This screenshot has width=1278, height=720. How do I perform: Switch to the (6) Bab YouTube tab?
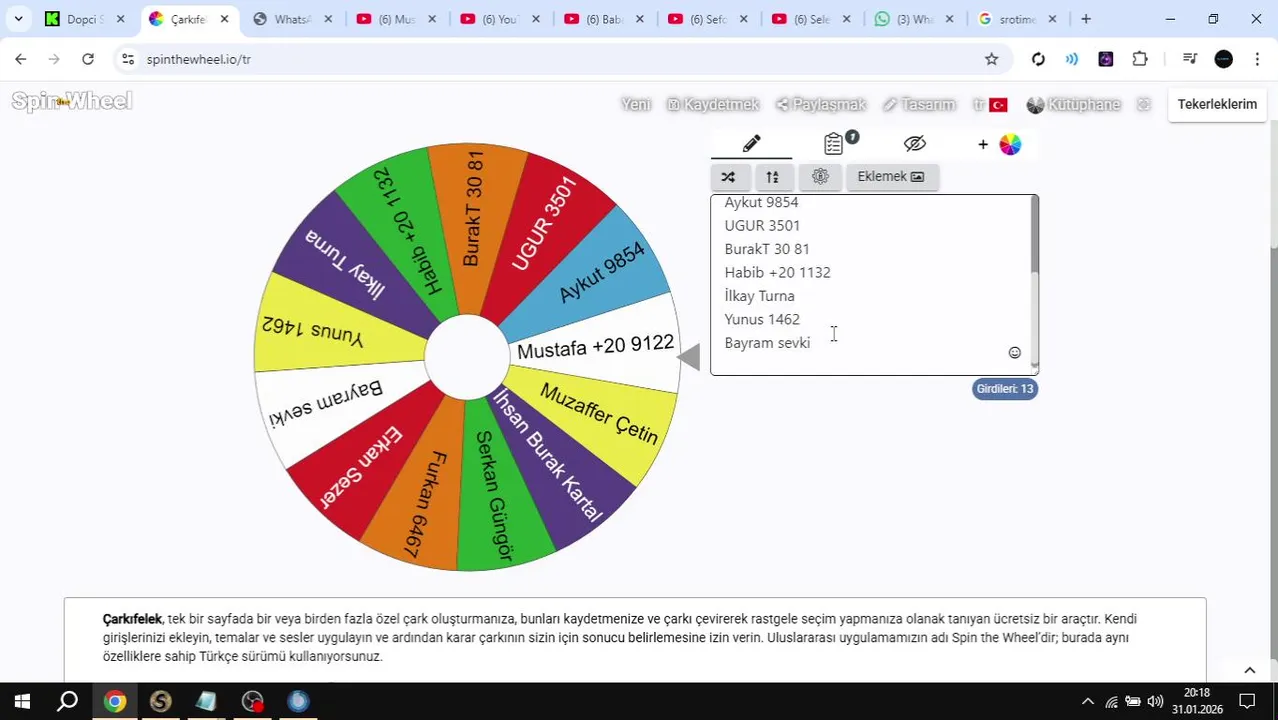pos(603,19)
